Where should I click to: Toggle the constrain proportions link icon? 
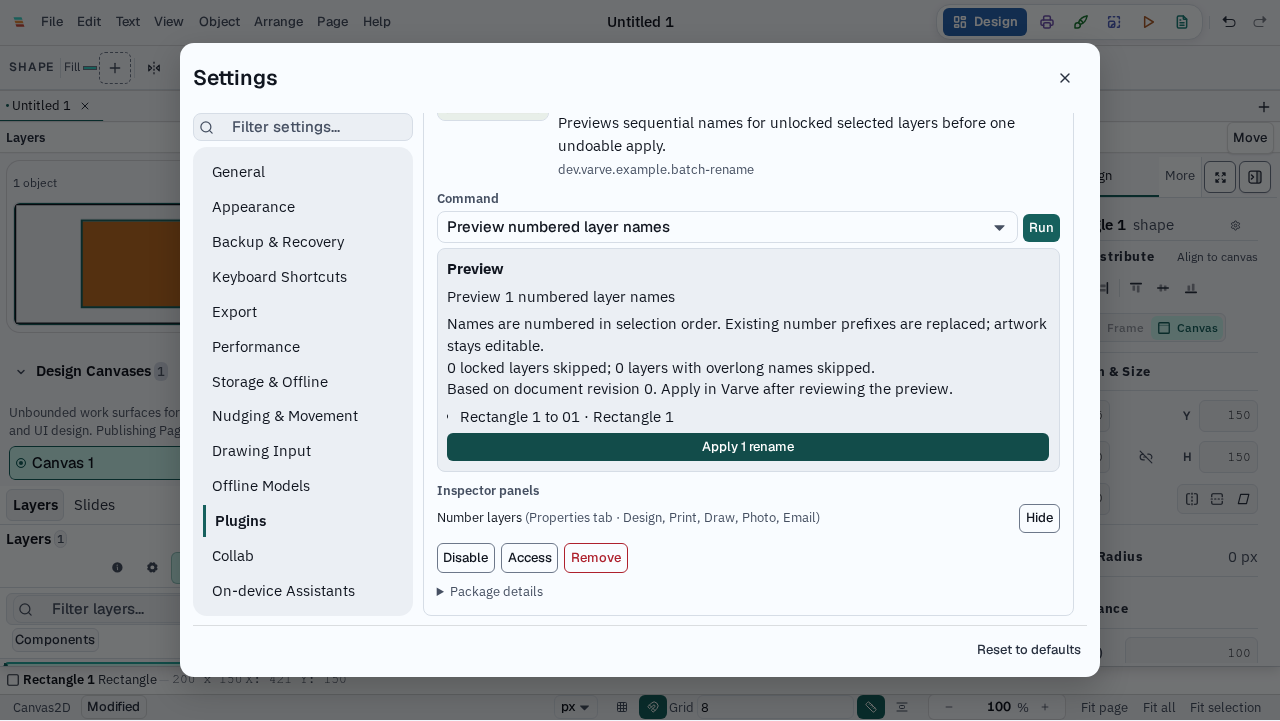coord(1146,457)
